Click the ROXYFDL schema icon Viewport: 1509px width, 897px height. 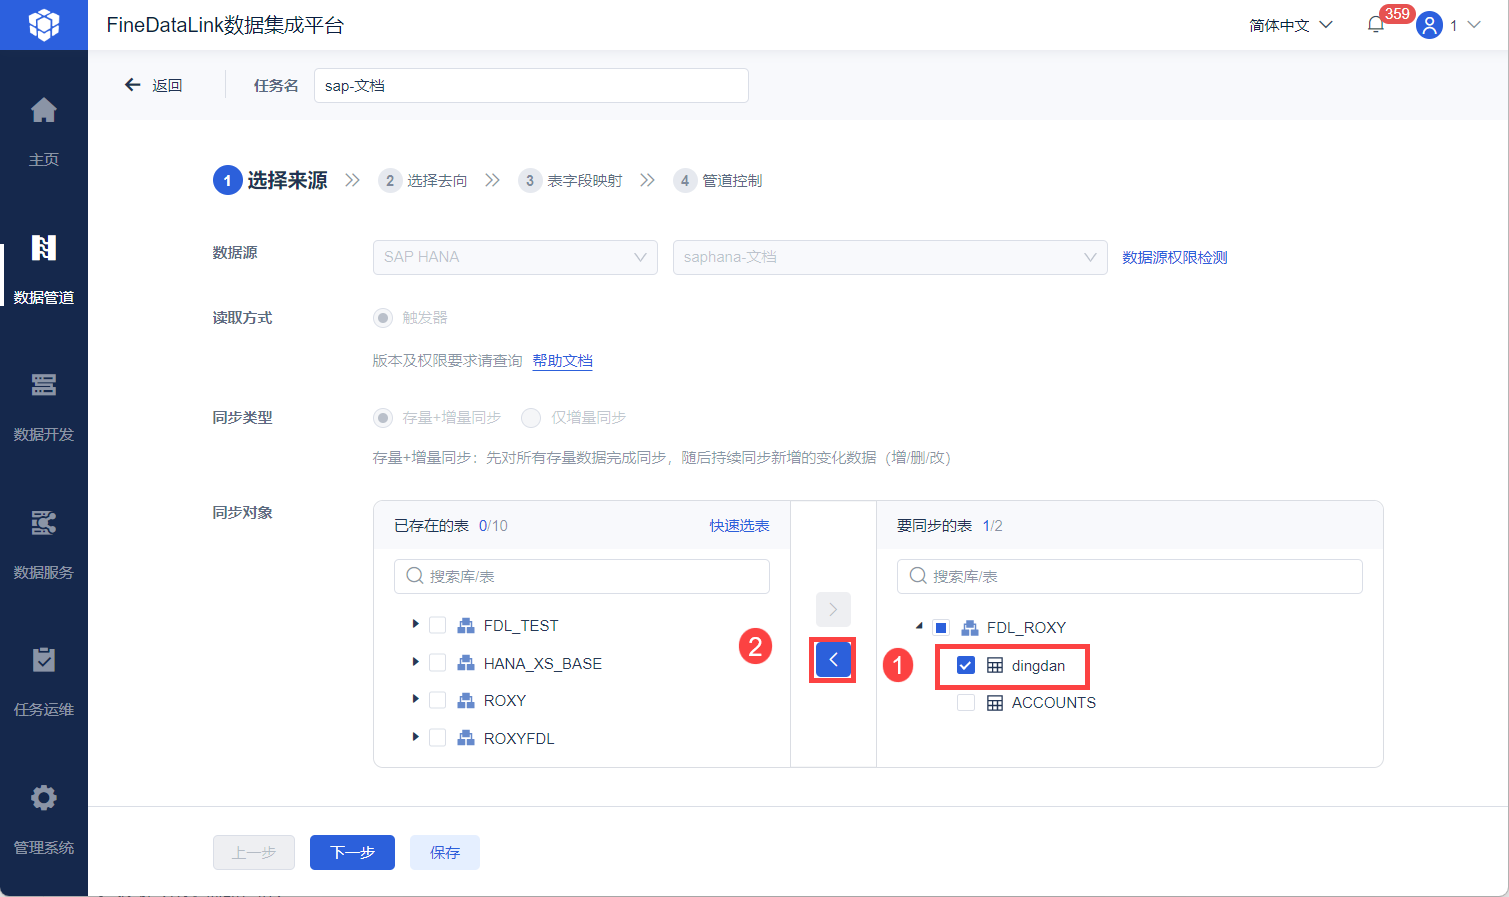466,738
